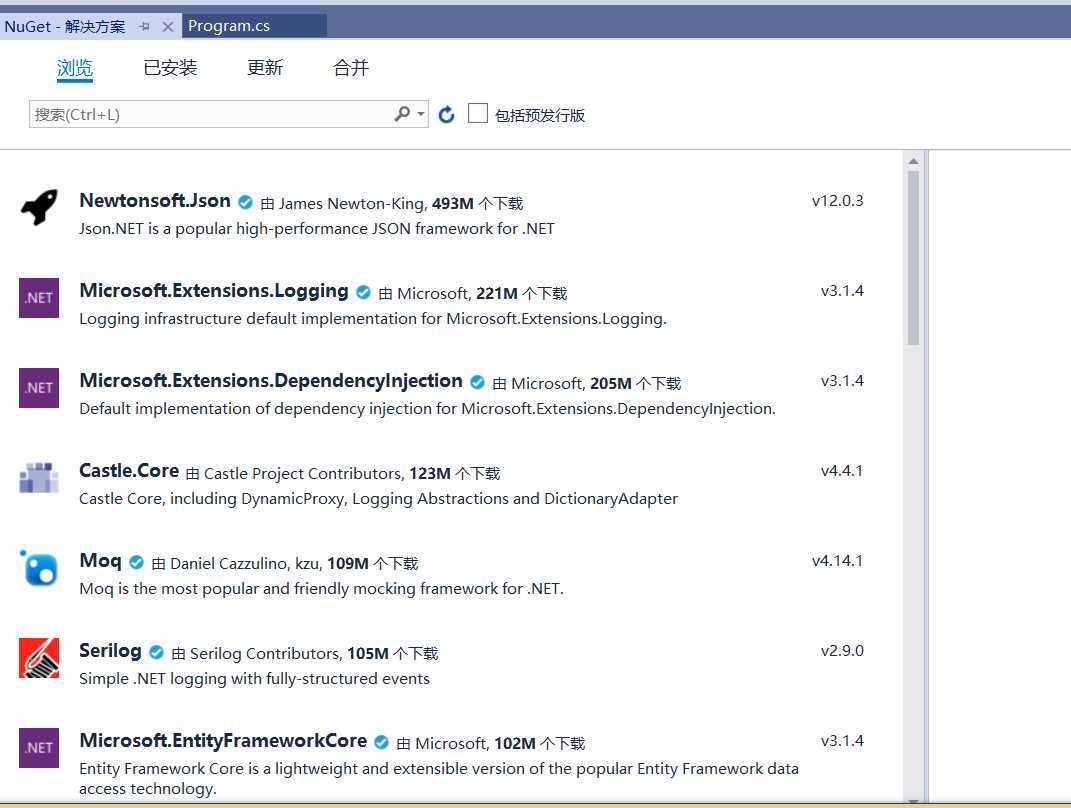The width and height of the screenshot is (1071, 808).
Task: Click verified badge next to Microsoft.EntityFrameworkCore
Action: pos(381,742)
